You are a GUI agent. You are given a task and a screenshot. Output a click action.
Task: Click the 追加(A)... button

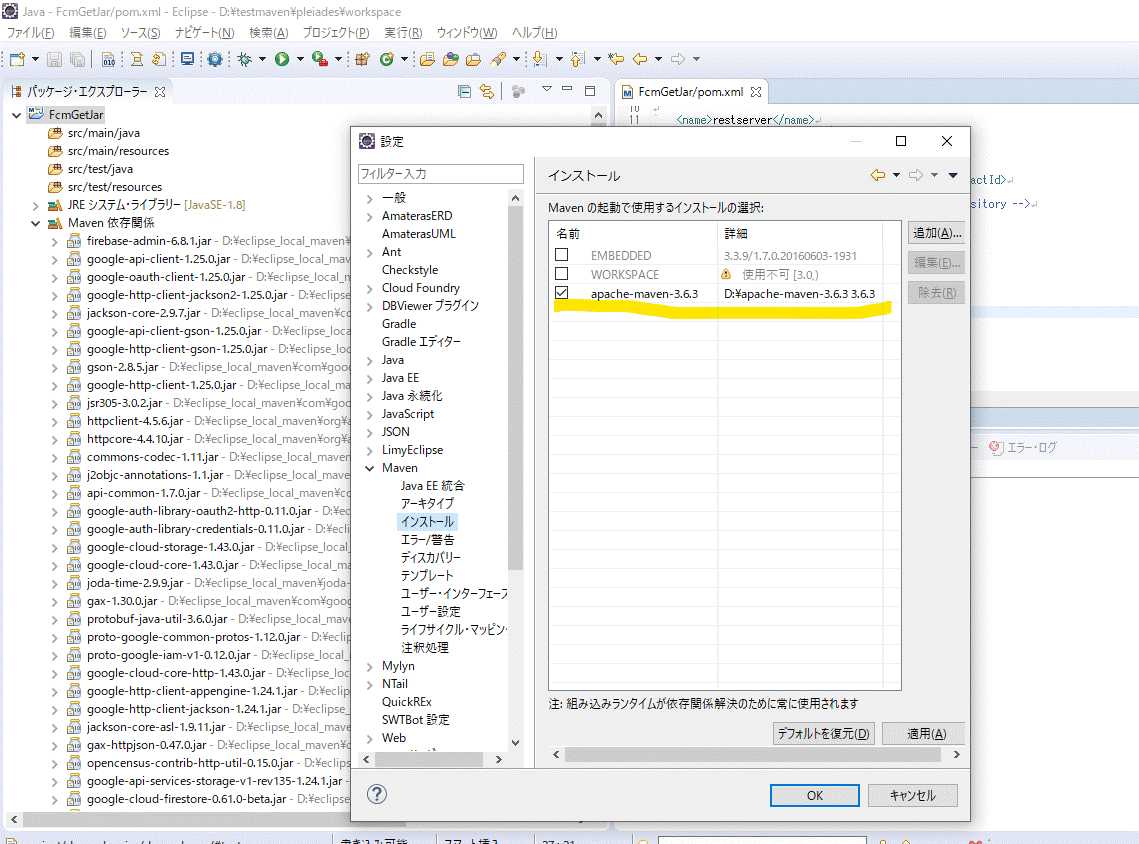coord(936,233)
